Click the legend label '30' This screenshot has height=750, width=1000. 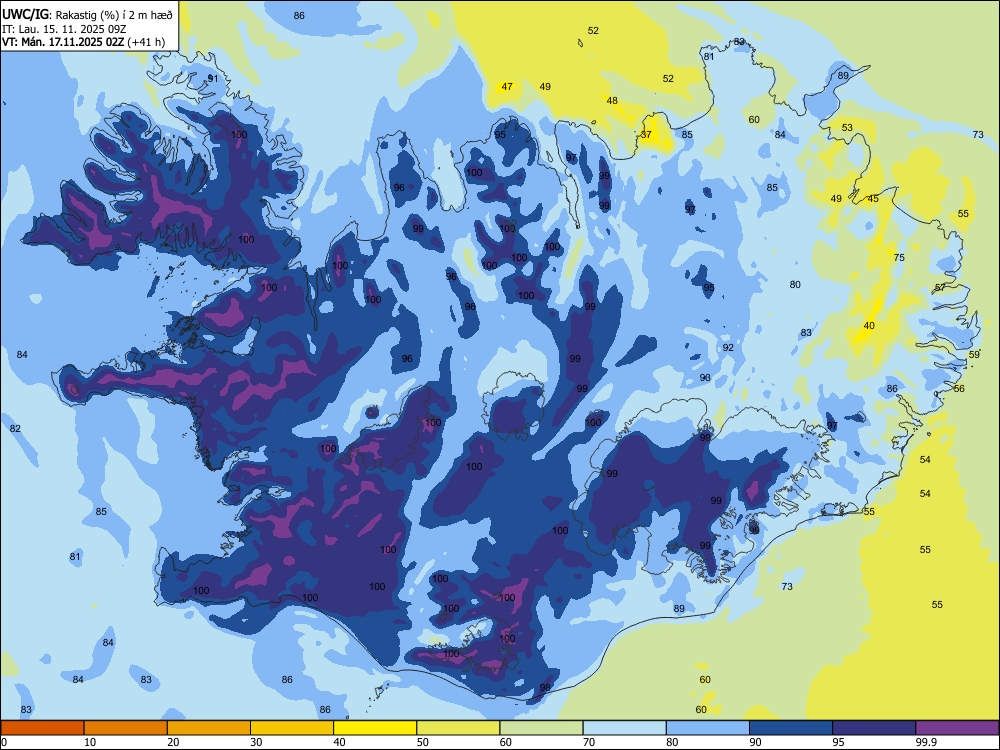point(256,742)
